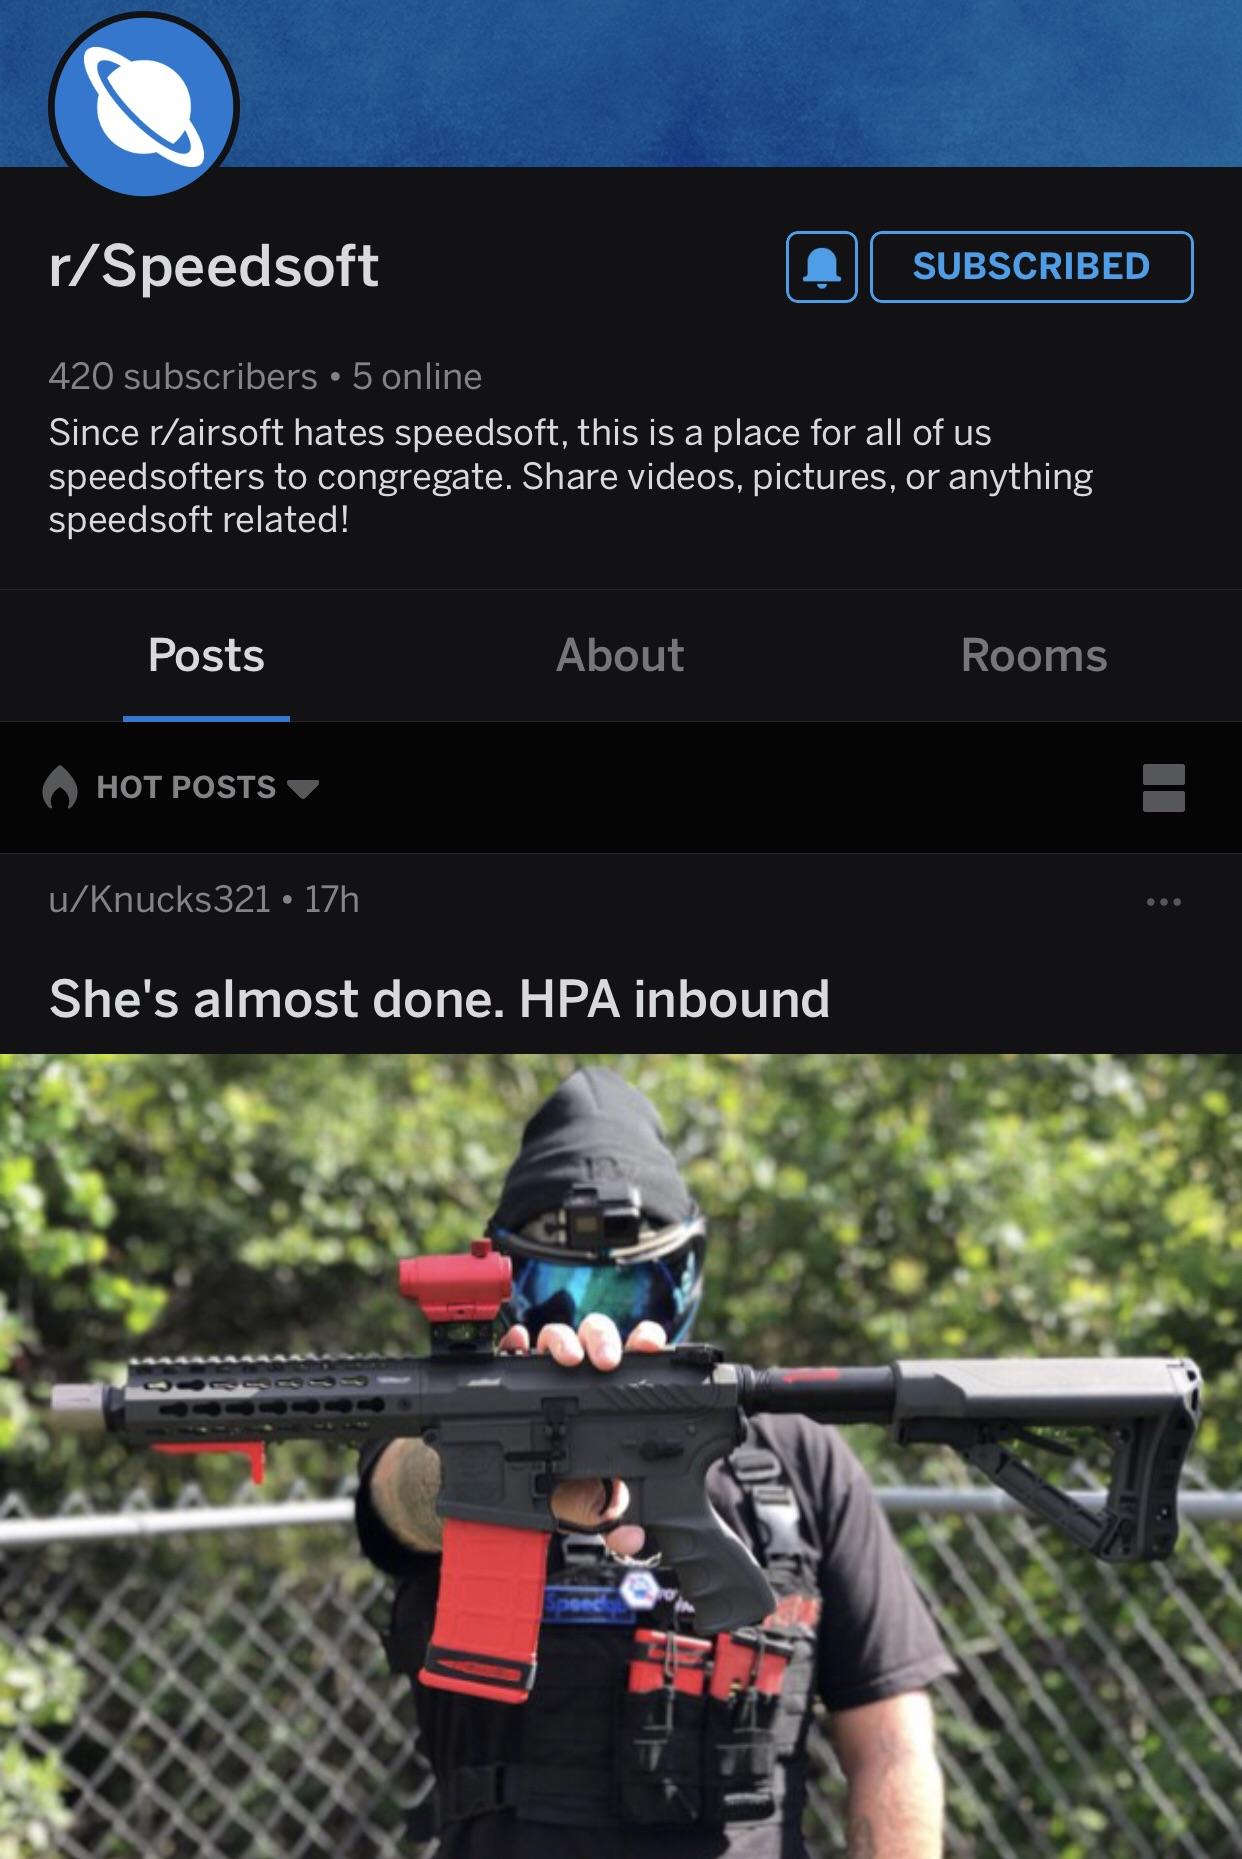Click the SUBSCRIBED button to unsubscribe
Image resolution: width=1242 pixels, height=1859 pixels.
point(1032,267)
